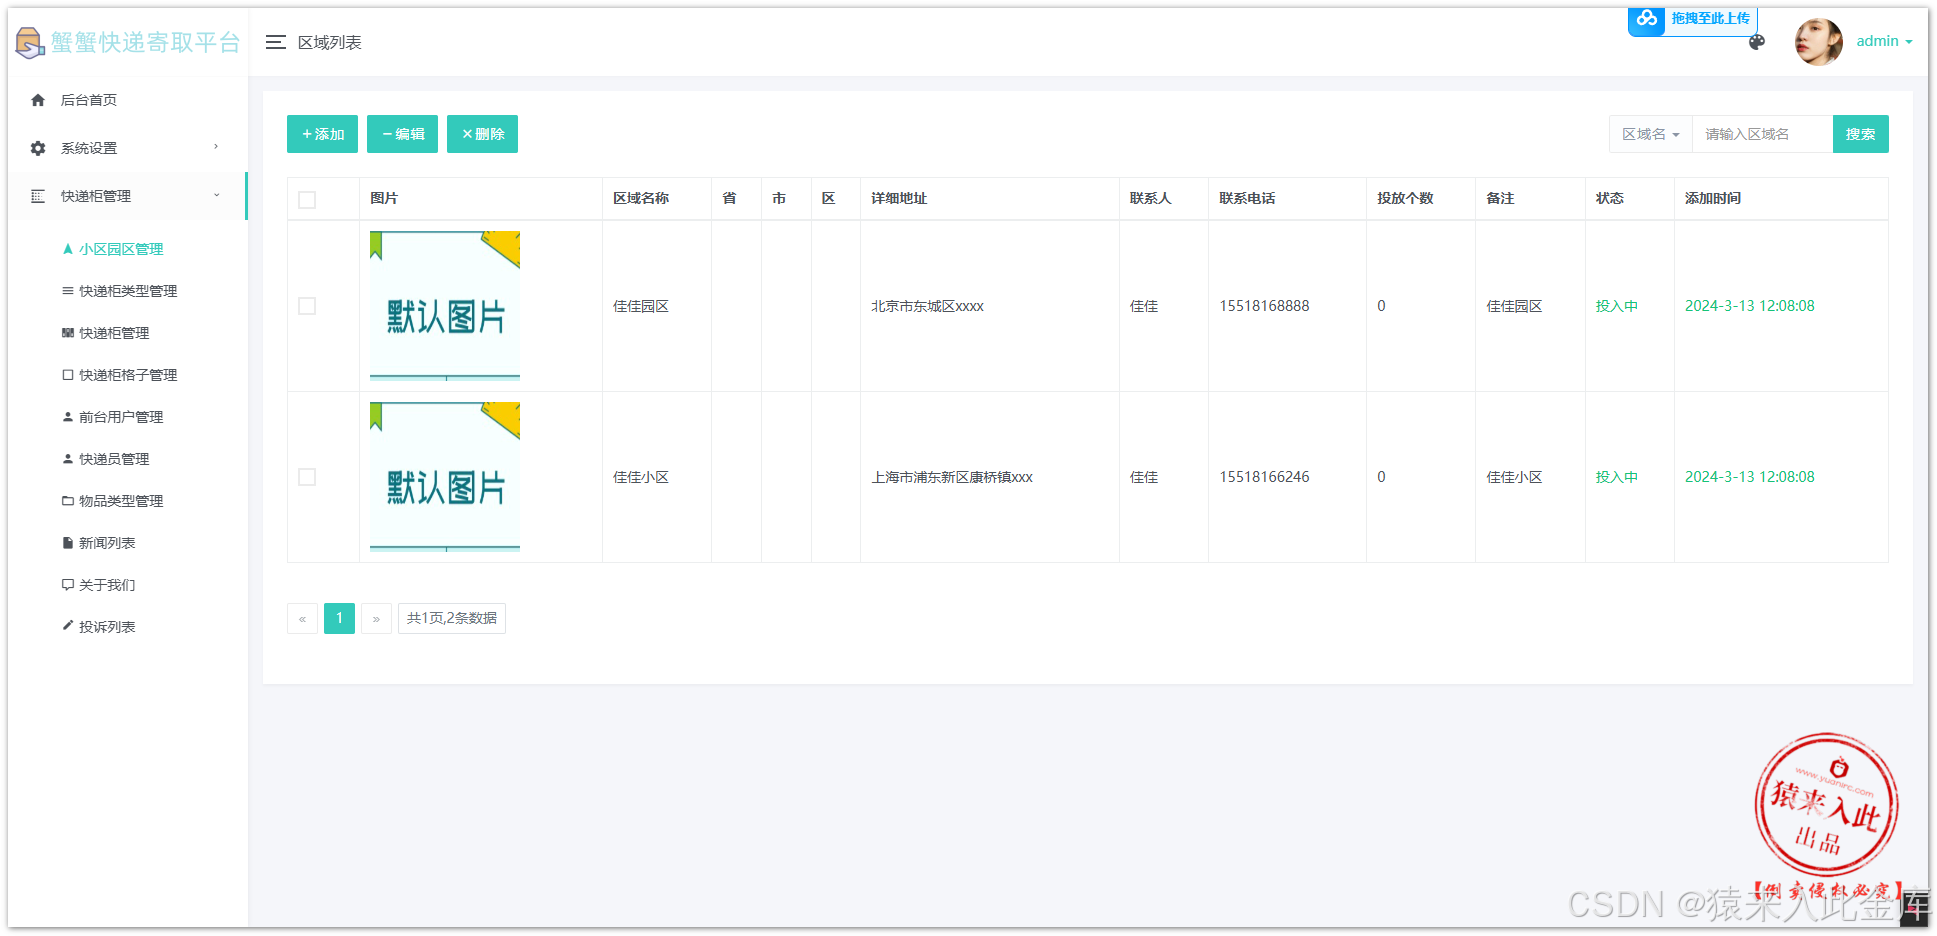Viewport: 1937px width, 936px height.
Task: Open 快递柜类型管理 menu item
Action: point(128,291)
